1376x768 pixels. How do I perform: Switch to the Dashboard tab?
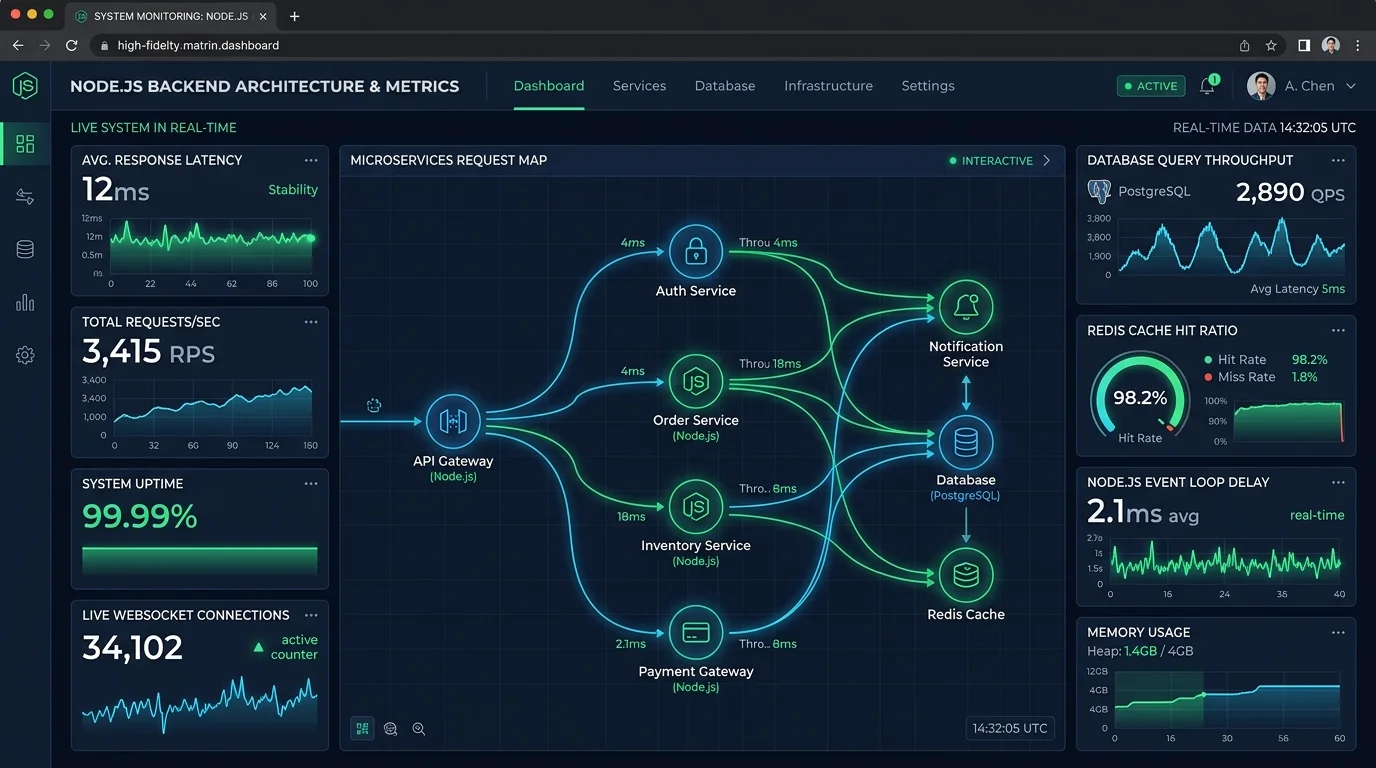pos(549,86)
